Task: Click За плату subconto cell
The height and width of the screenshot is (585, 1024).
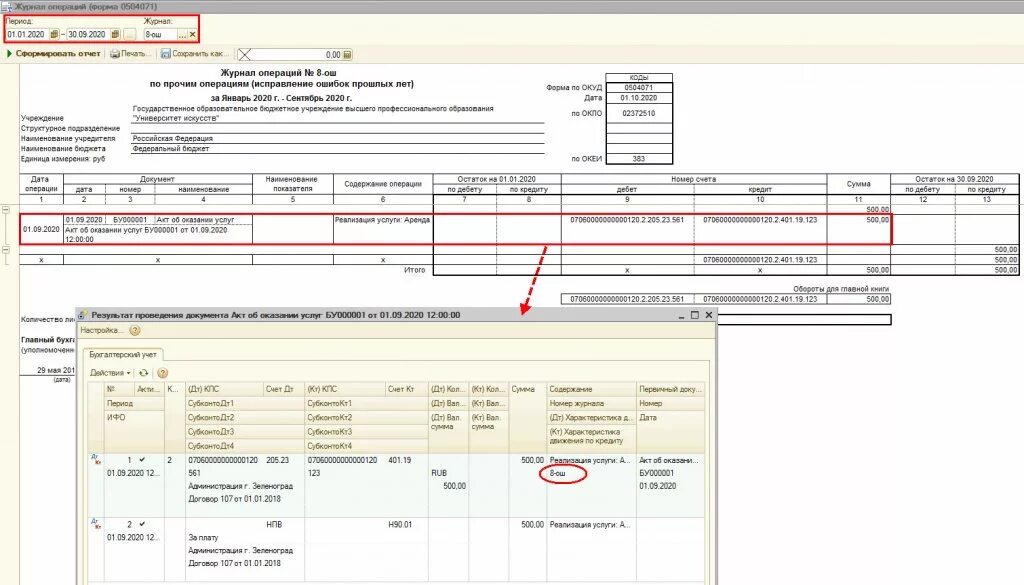Action: [203, 537]
